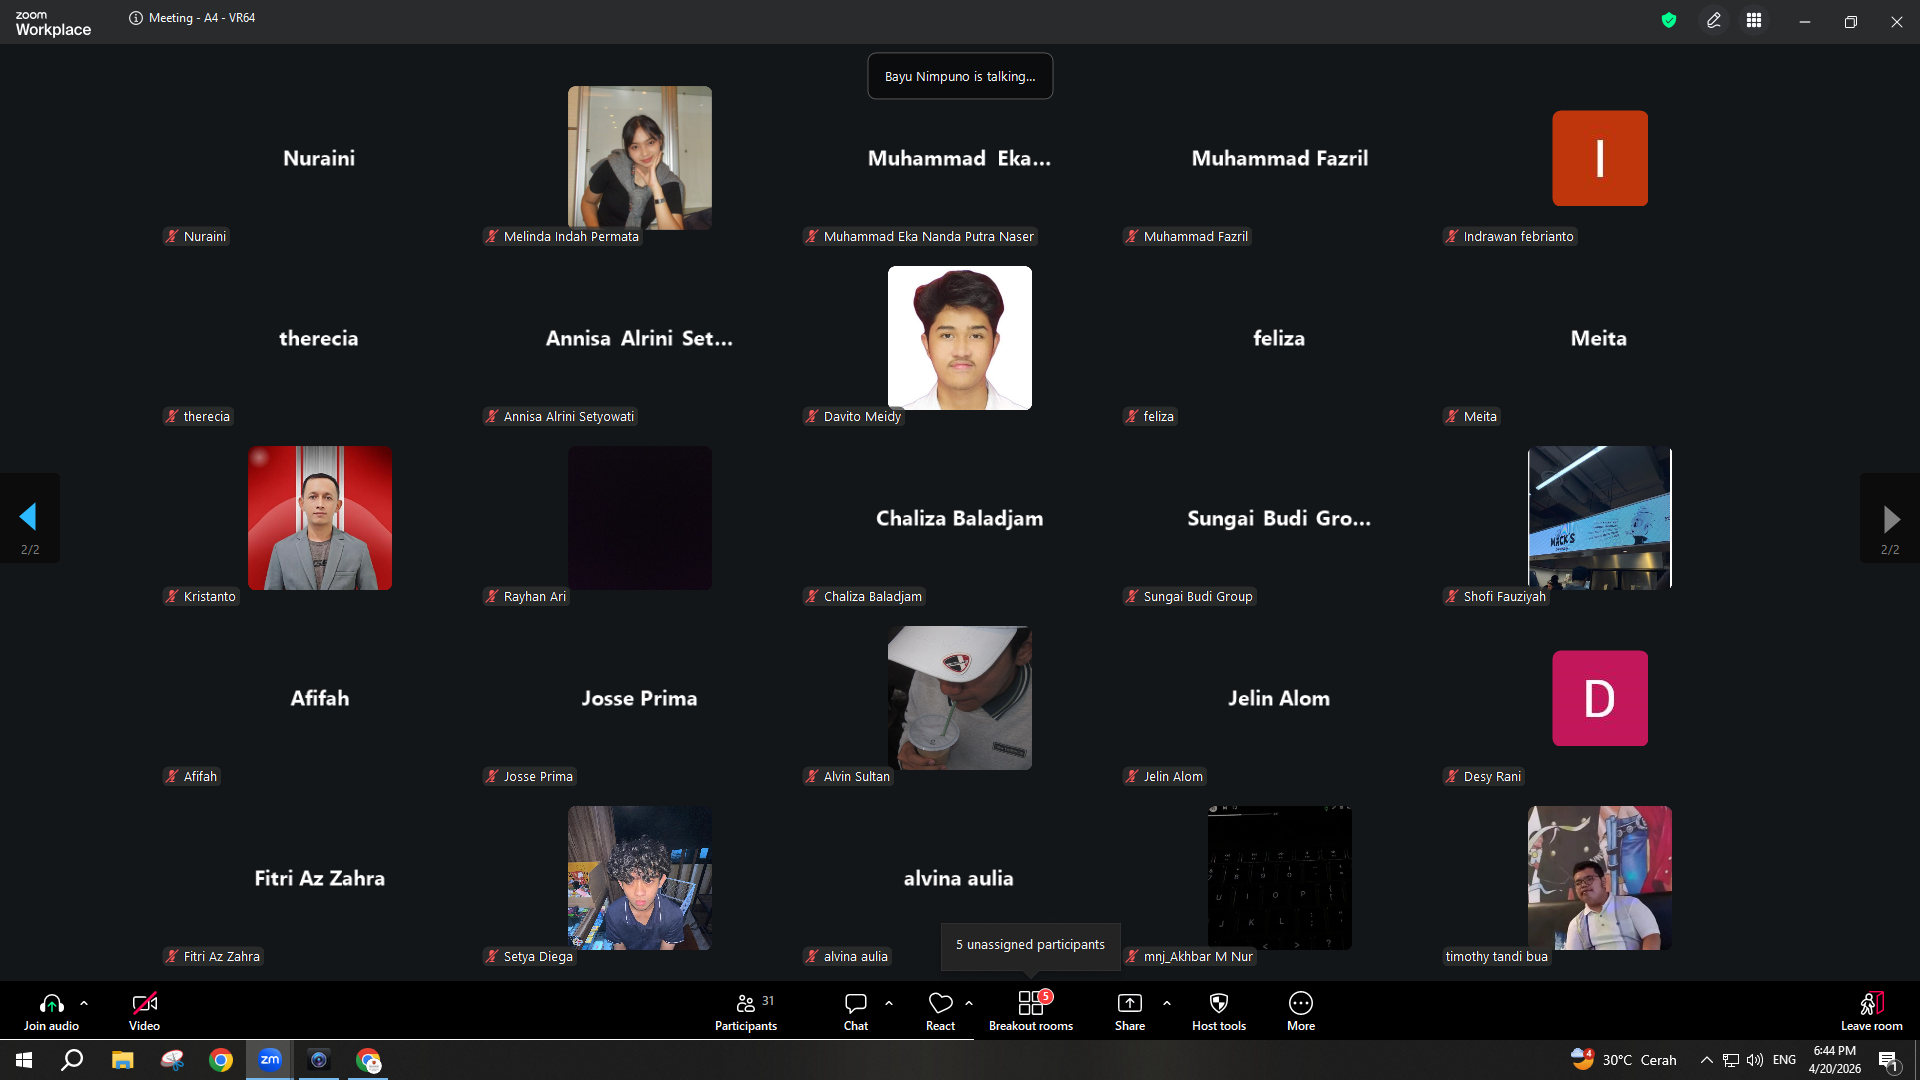Click the Jelin Alom name label
Viewport: 1920px width, 1080px height.
1165,776
